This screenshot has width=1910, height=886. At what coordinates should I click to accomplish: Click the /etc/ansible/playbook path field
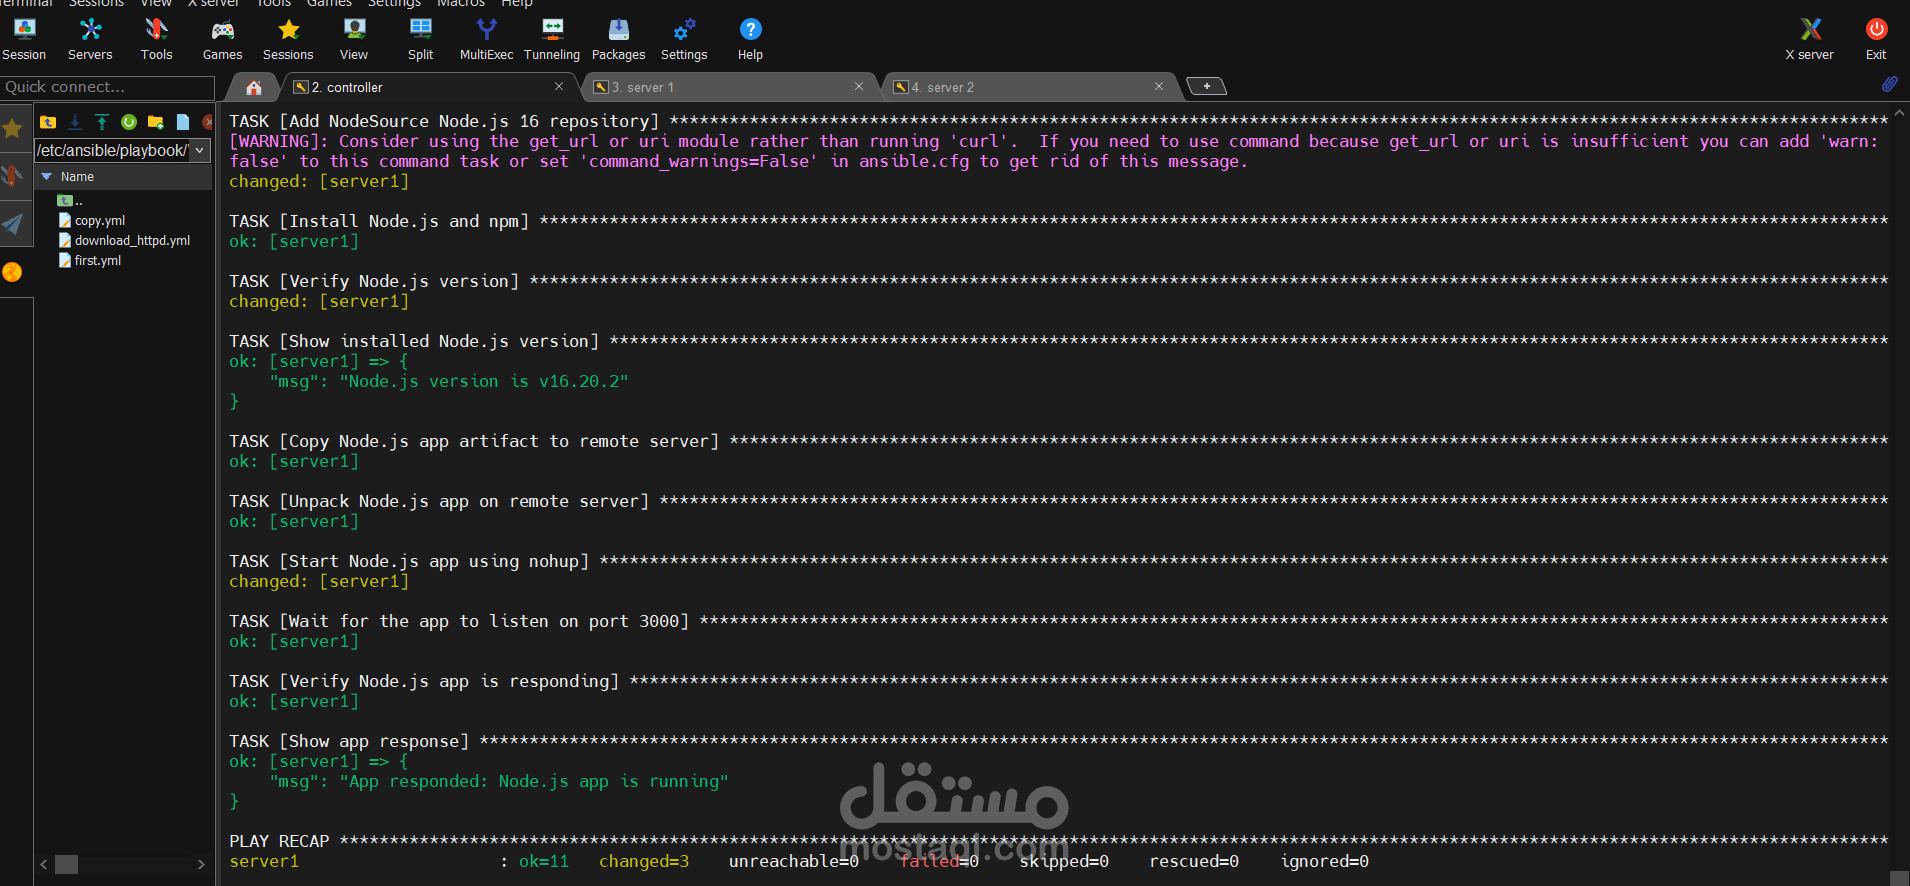point(113,150)
